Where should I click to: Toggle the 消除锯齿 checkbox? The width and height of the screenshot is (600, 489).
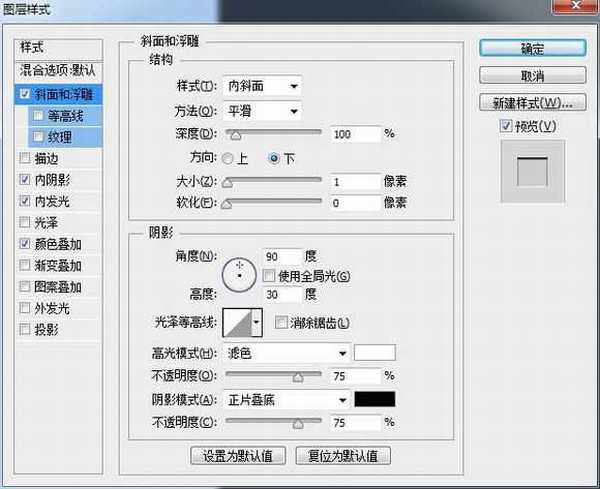(x=280, y=322)
